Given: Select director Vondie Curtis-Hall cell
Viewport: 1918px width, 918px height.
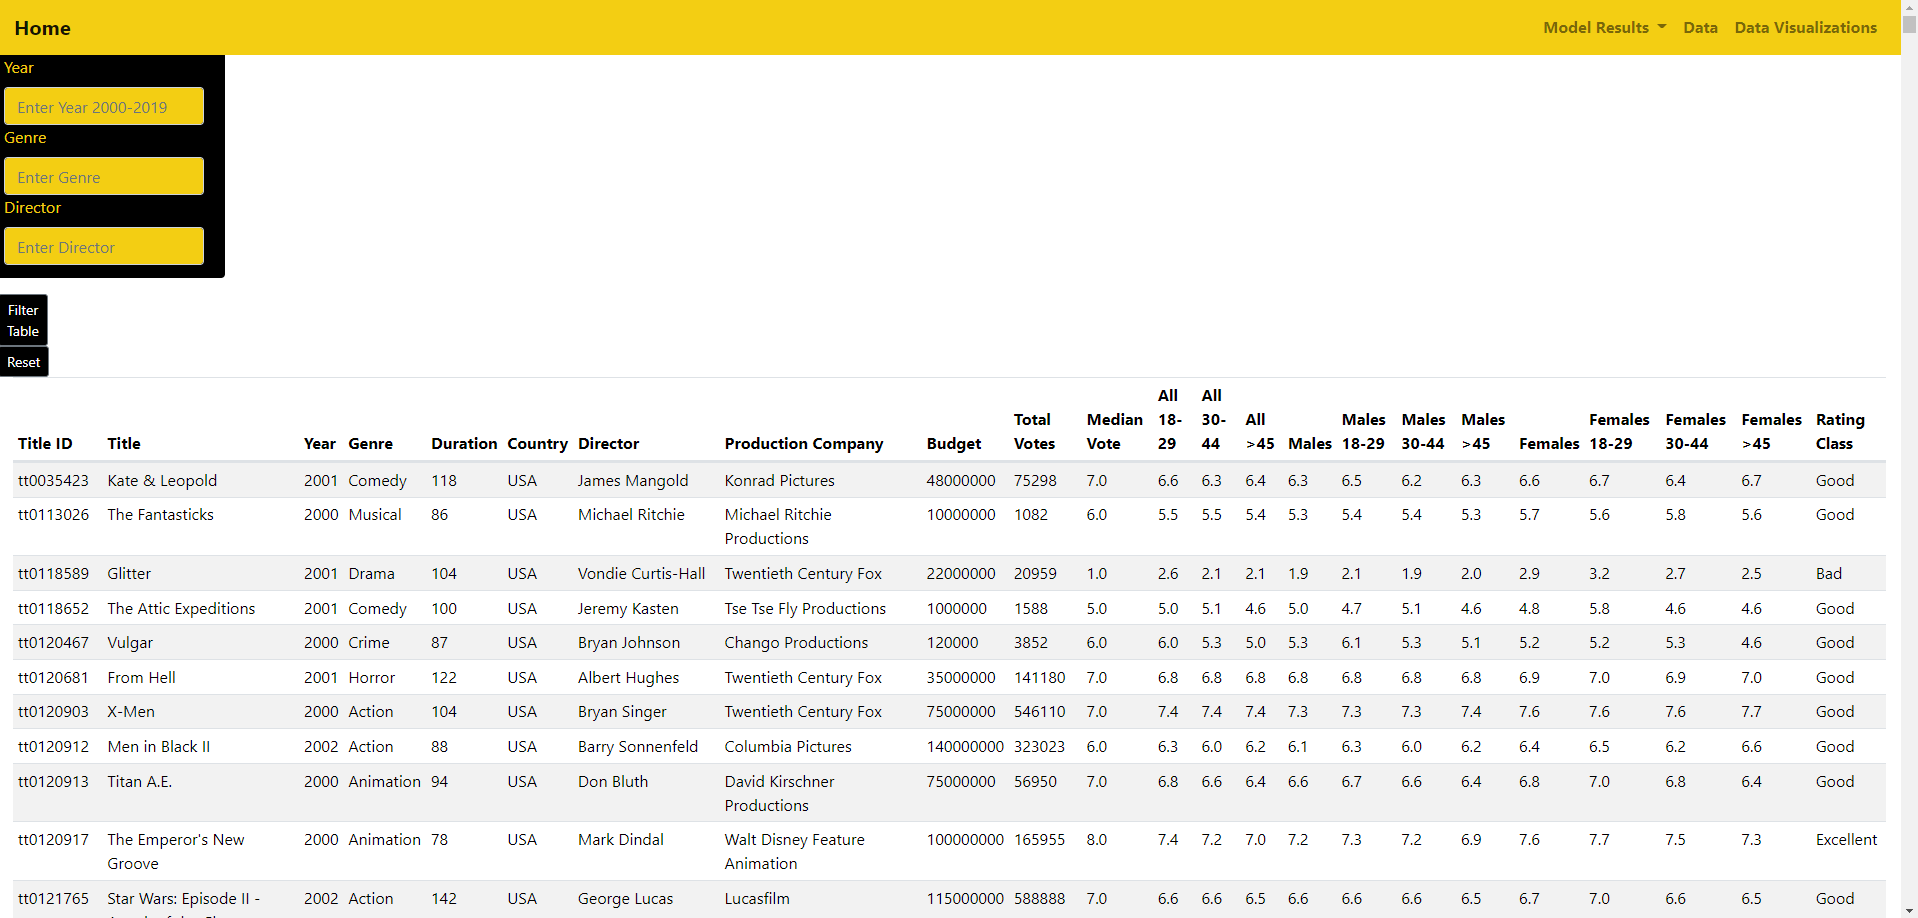Looking at the screenshot, I should click(641, 573).
